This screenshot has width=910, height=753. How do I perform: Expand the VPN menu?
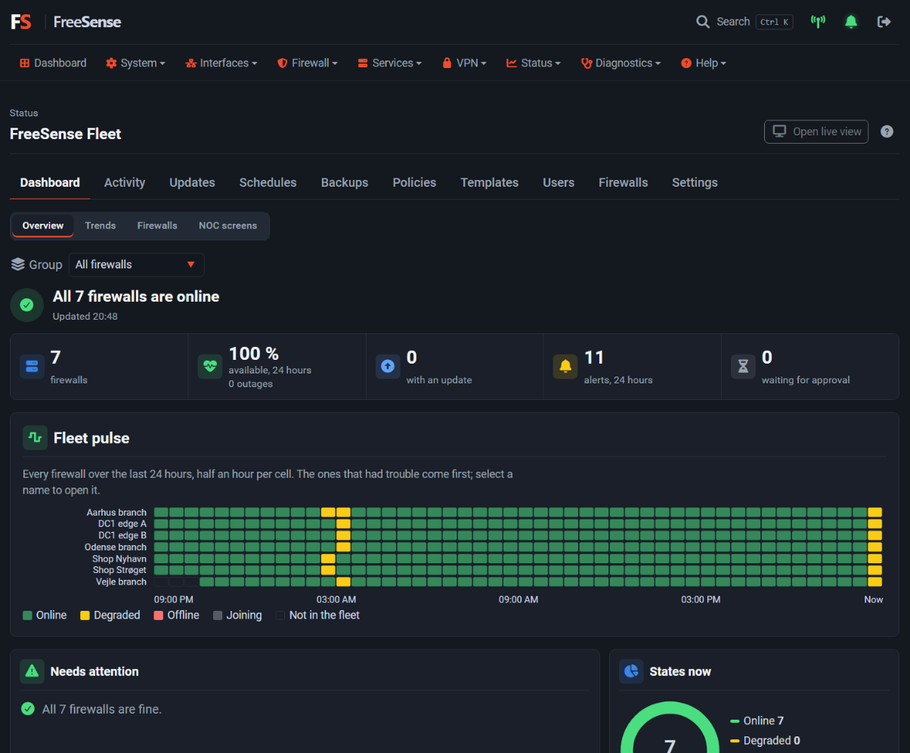click(x=464, y=63)
